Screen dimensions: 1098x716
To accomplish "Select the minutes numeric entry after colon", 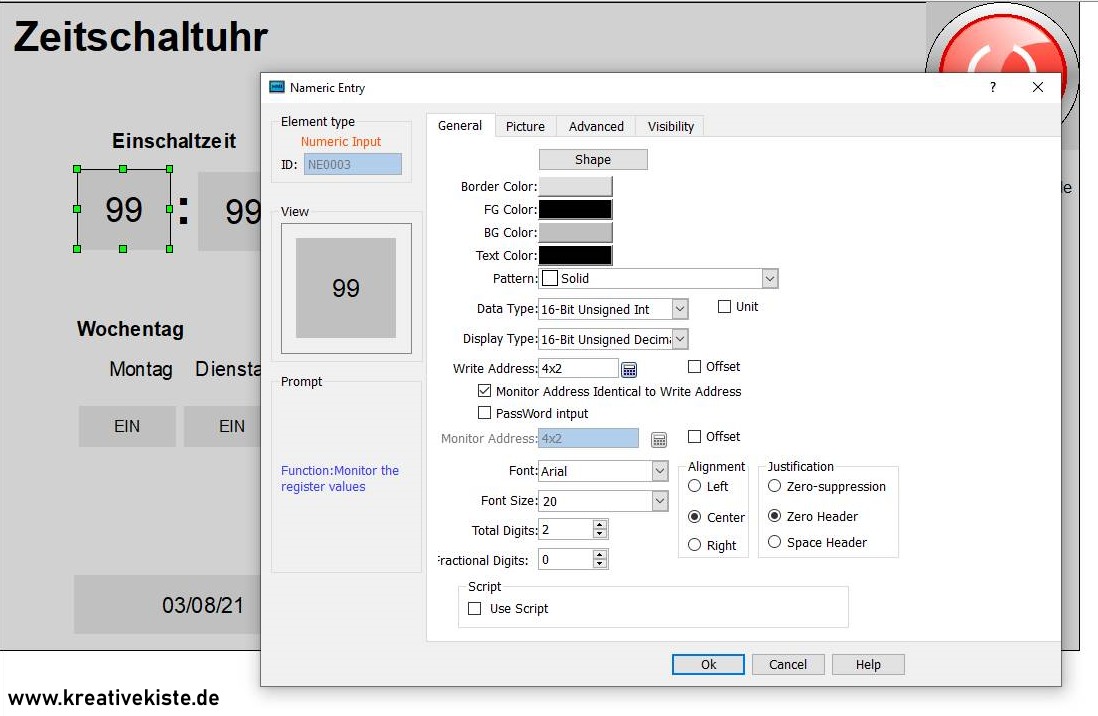I will (x=230, y=211).
